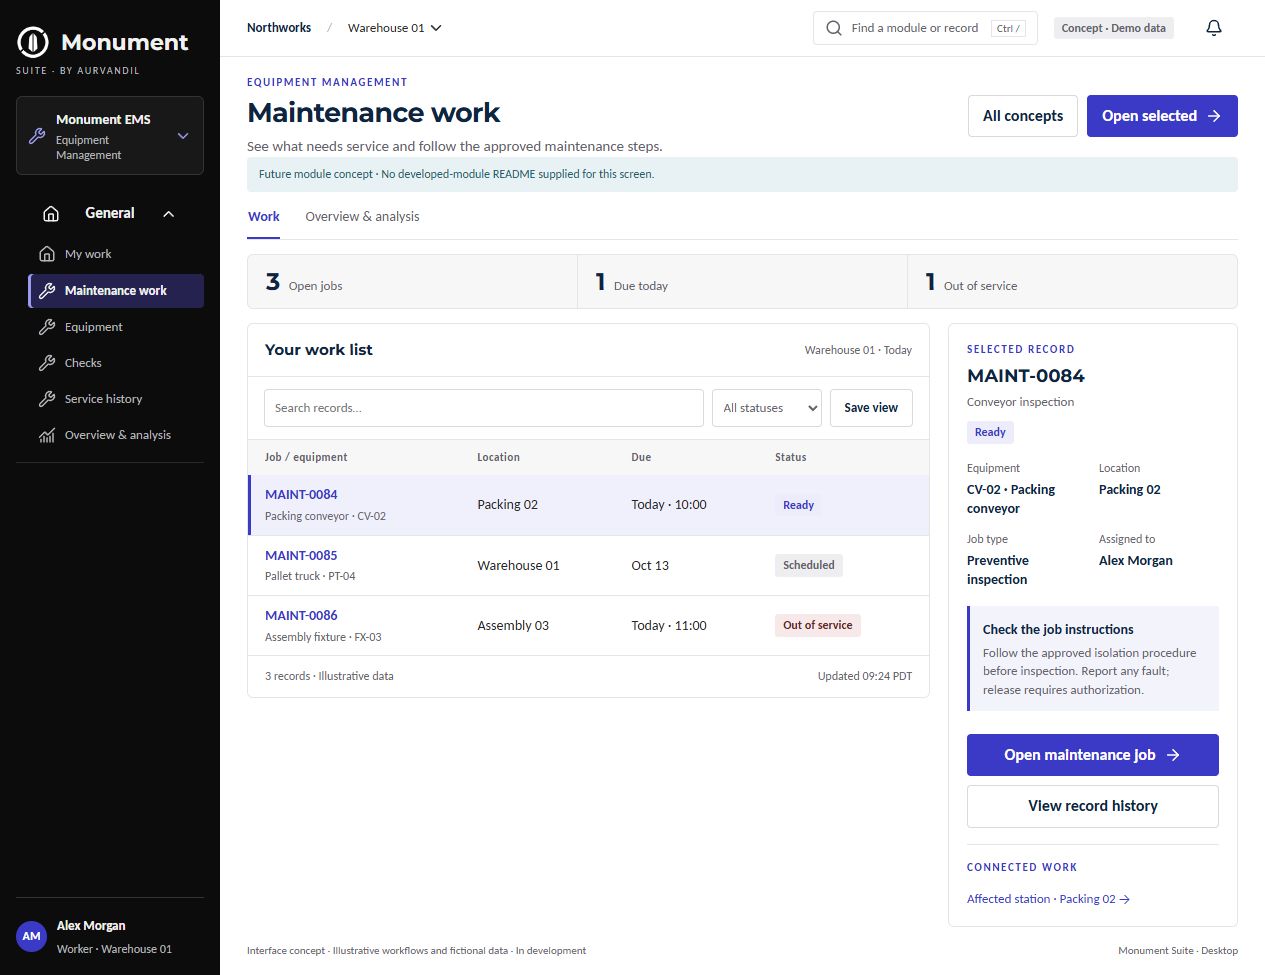Click the Today · 11:00 due cell
The height and width of the screenshot is (975, 1265).
click(669, 626)
